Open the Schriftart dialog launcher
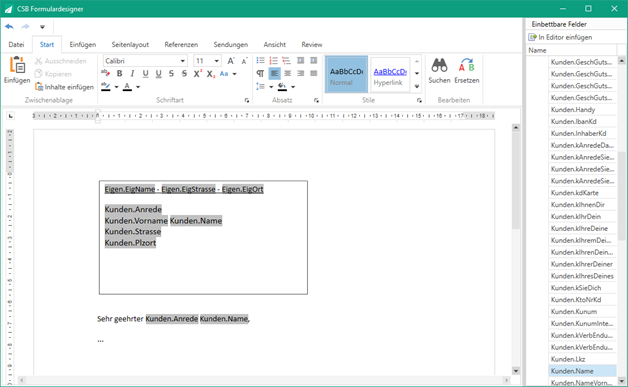 click(247, 100)
